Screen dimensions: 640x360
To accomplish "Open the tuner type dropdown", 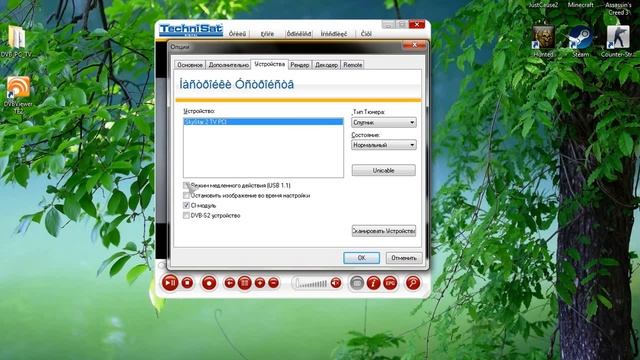I will click(384, 122).
